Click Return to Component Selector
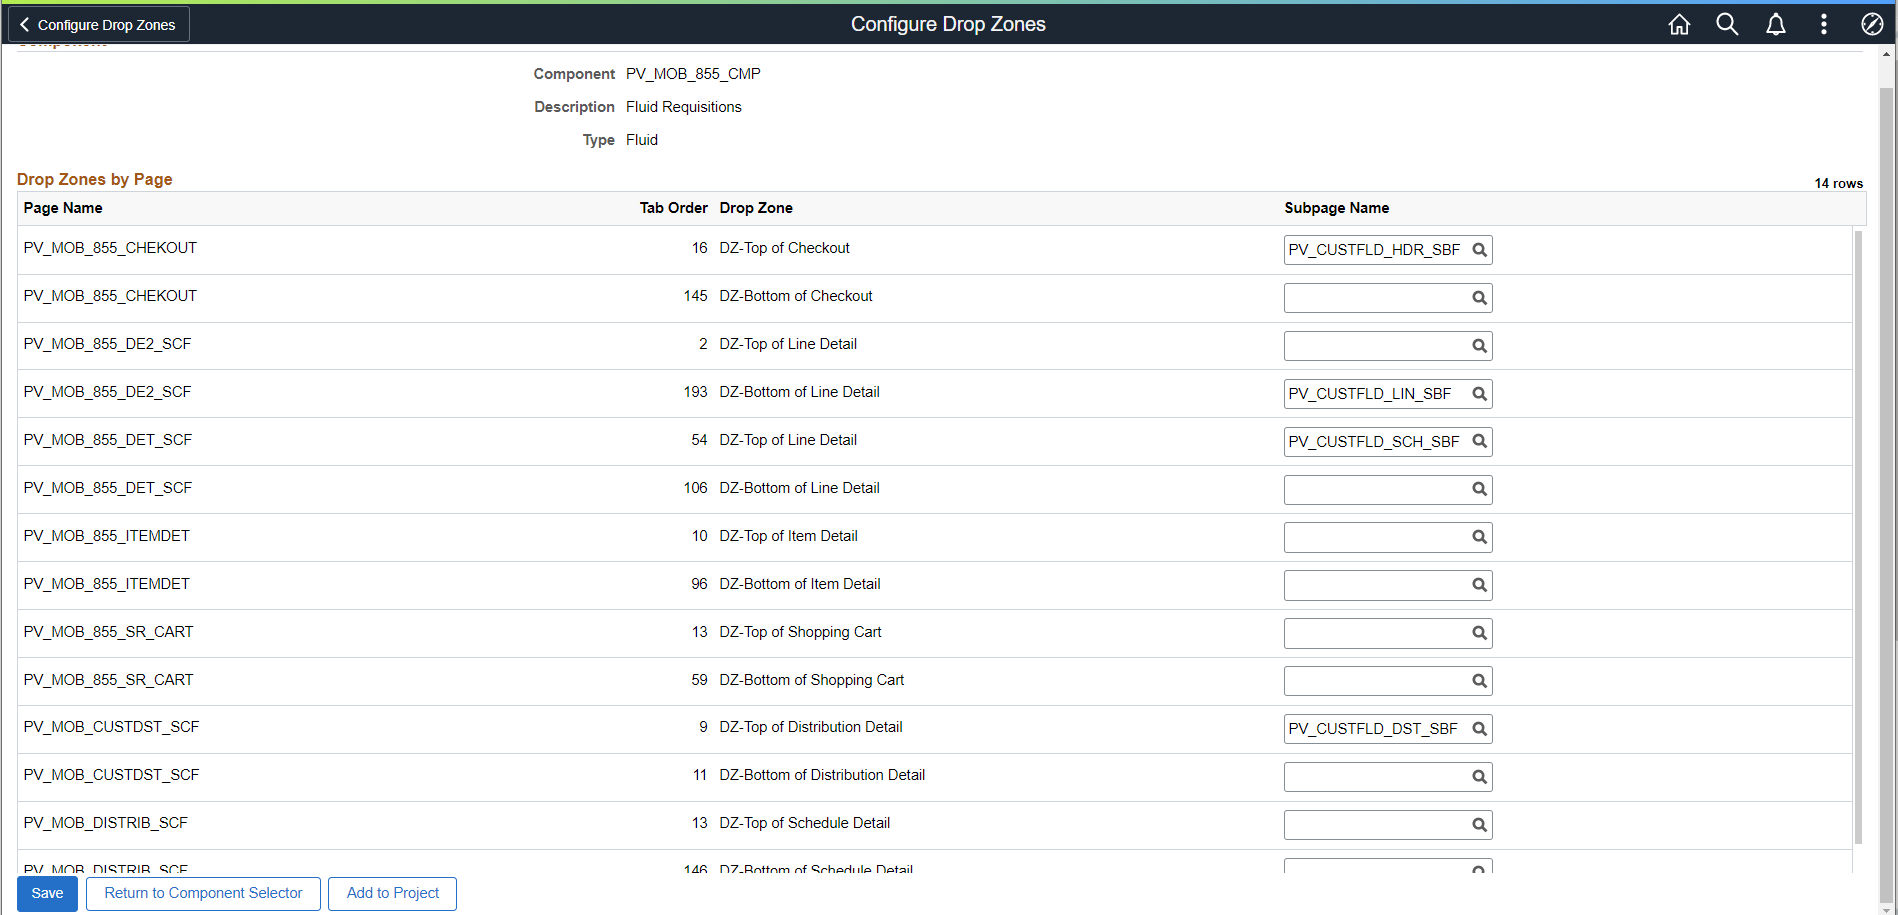This screenshot has height=915, width=1898. (203, 893)
